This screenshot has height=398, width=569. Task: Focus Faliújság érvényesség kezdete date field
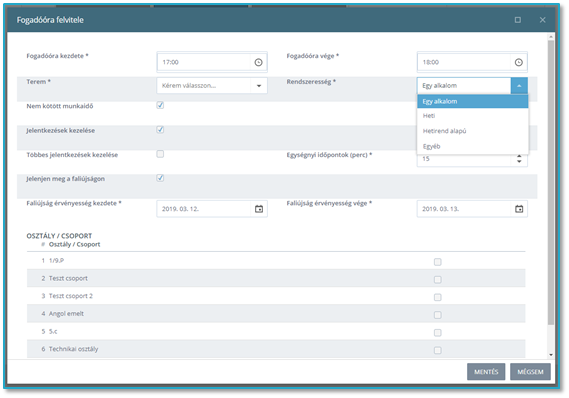[x=204, y=209]
